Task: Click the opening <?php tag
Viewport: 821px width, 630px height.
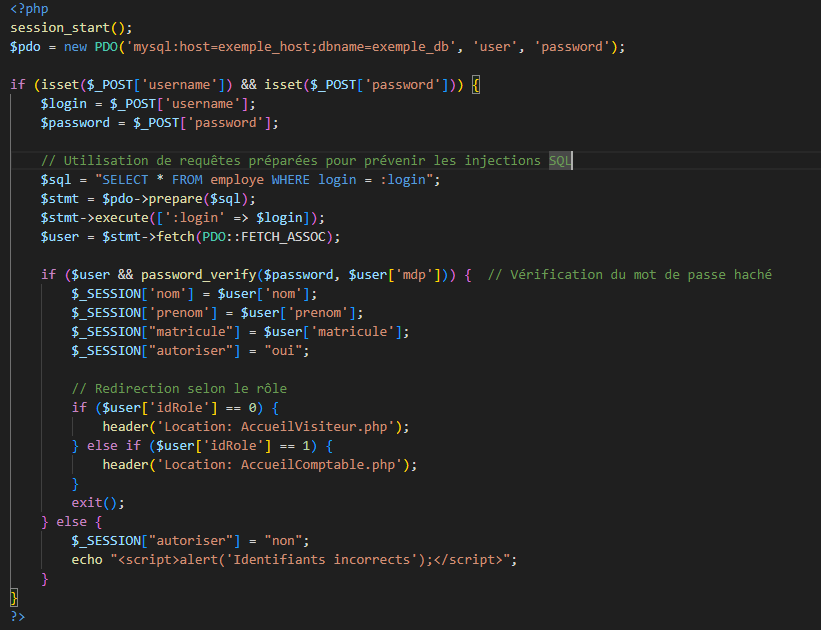Action: click(x=29, y=9)
